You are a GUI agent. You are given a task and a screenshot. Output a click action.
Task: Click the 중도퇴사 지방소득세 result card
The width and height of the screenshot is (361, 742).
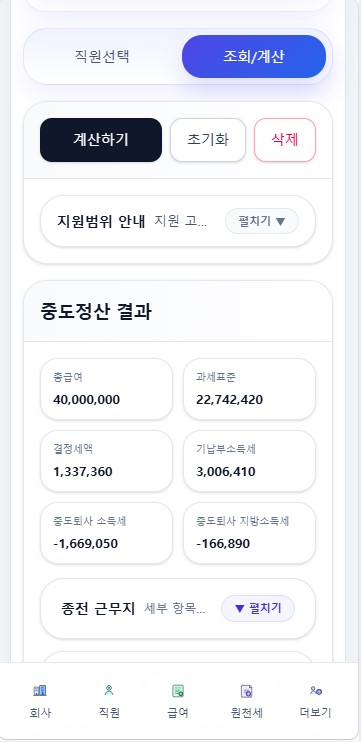249,533
